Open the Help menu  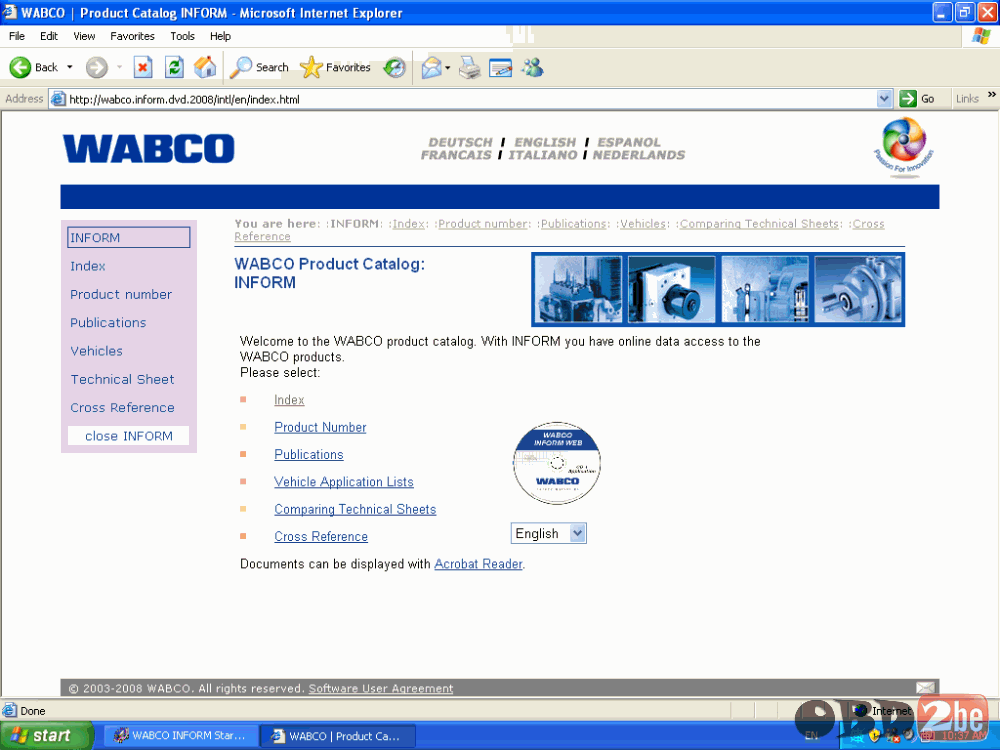[220, 36]
